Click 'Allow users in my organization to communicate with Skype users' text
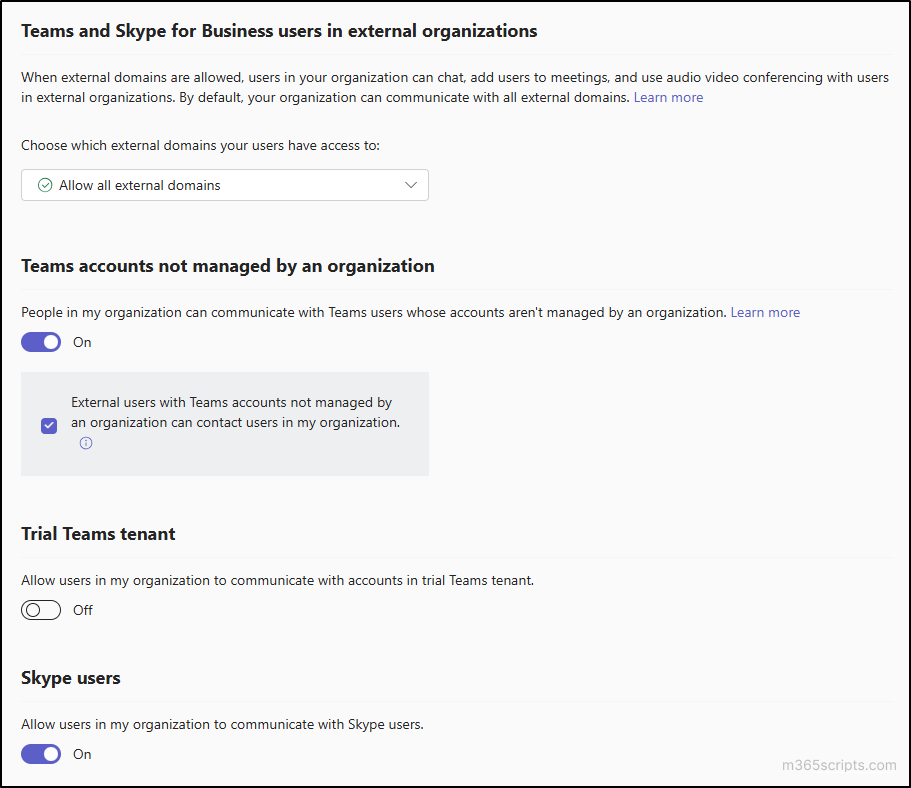This screenshot has width=911, height=788. [223, 724]
